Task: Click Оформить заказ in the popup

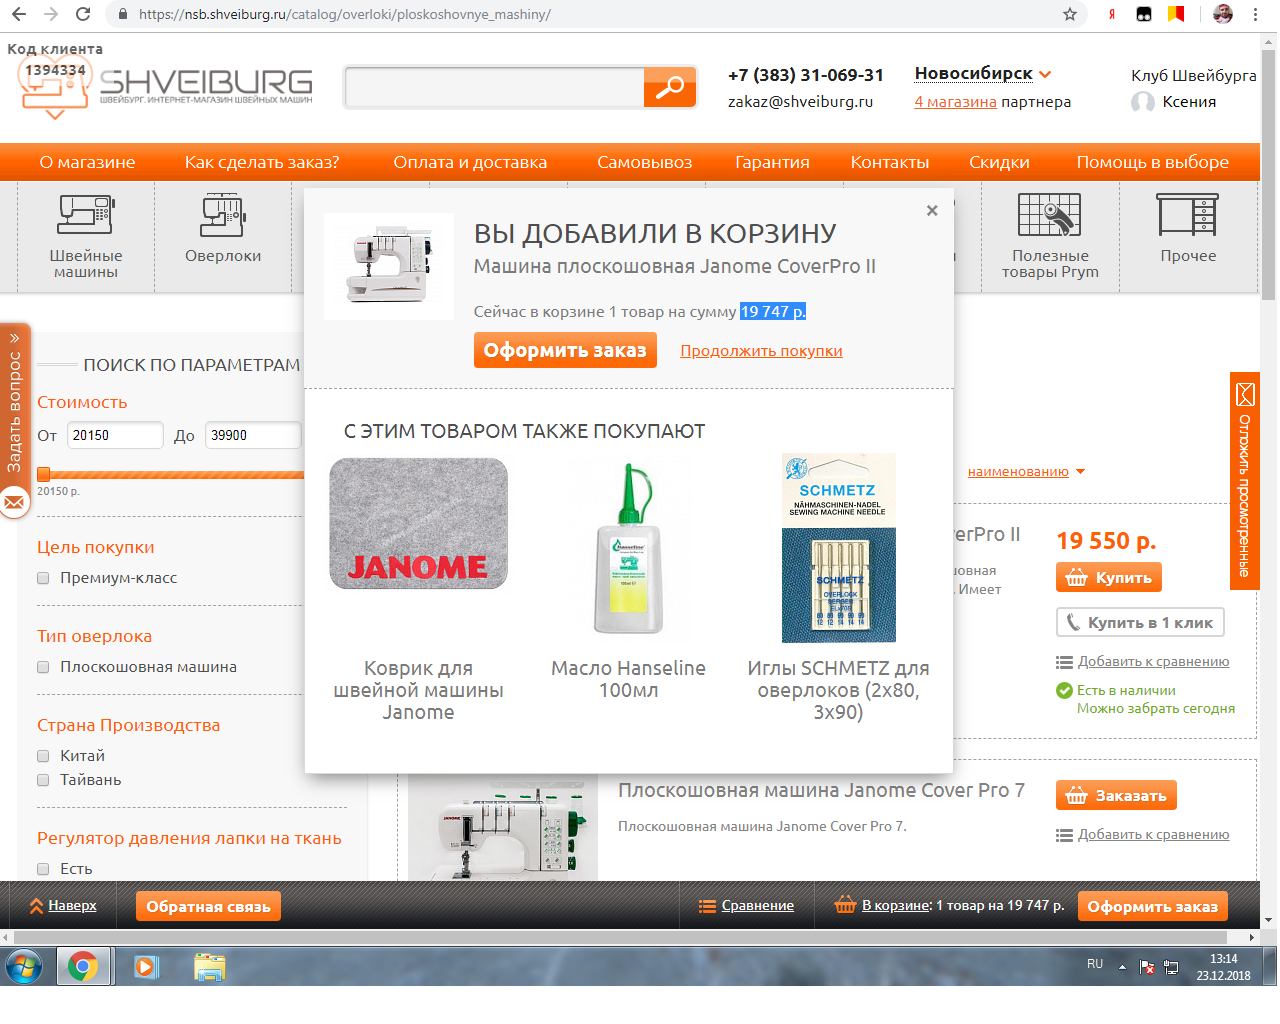Action: click(565, 350)
